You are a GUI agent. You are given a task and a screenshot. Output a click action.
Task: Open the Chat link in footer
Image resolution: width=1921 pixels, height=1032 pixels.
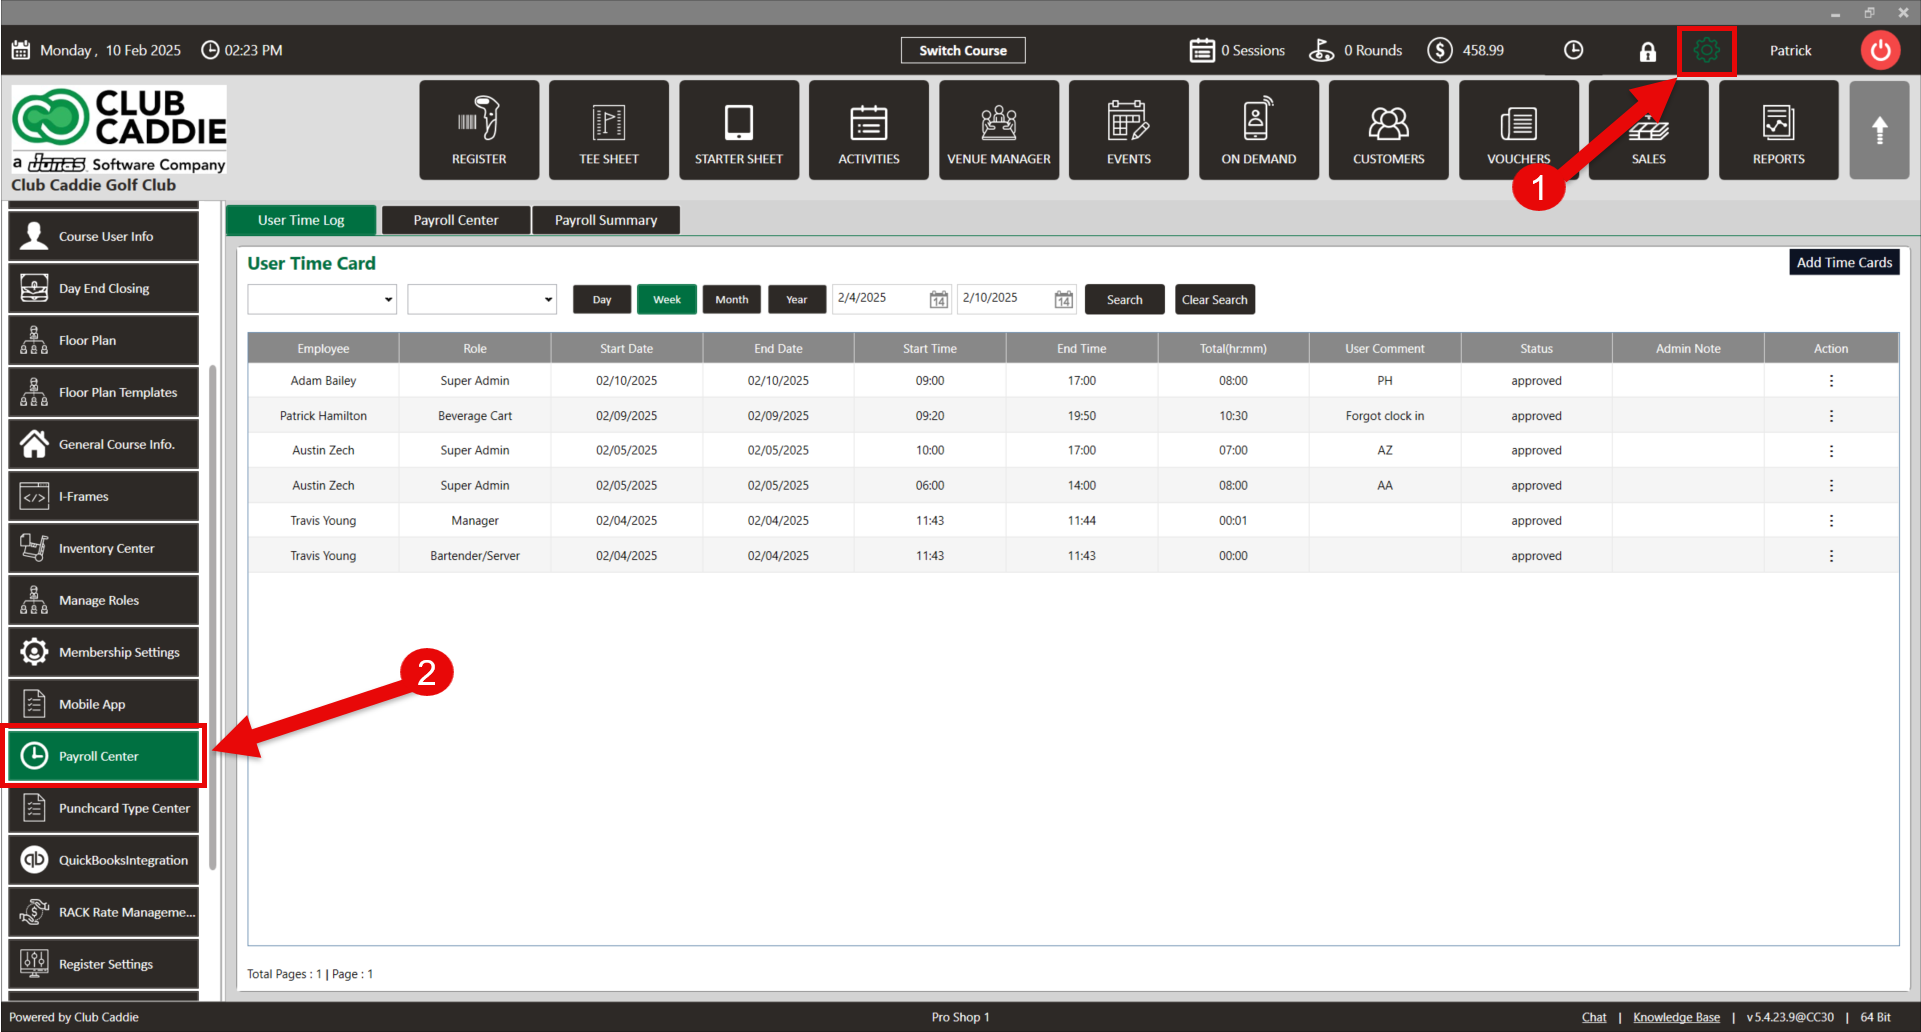1594,1017
